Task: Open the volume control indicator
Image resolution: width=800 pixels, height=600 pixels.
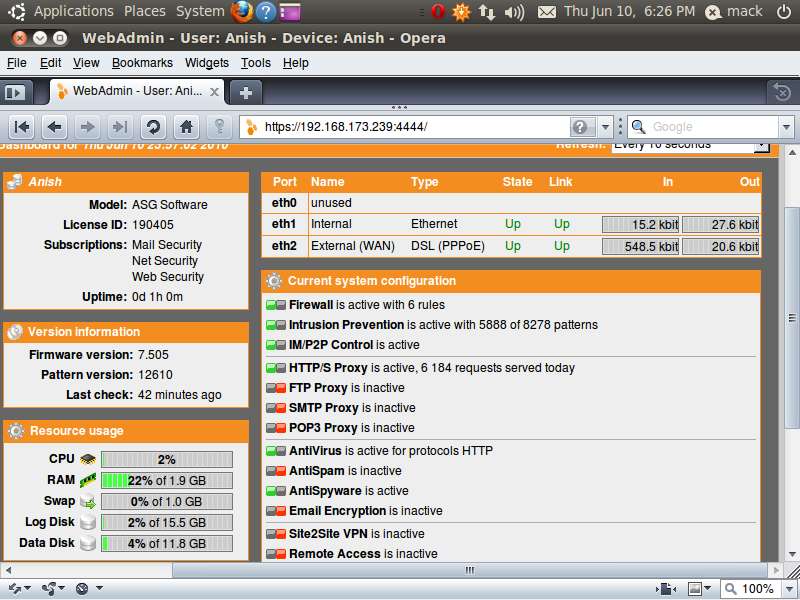Action: coord(514,11)
